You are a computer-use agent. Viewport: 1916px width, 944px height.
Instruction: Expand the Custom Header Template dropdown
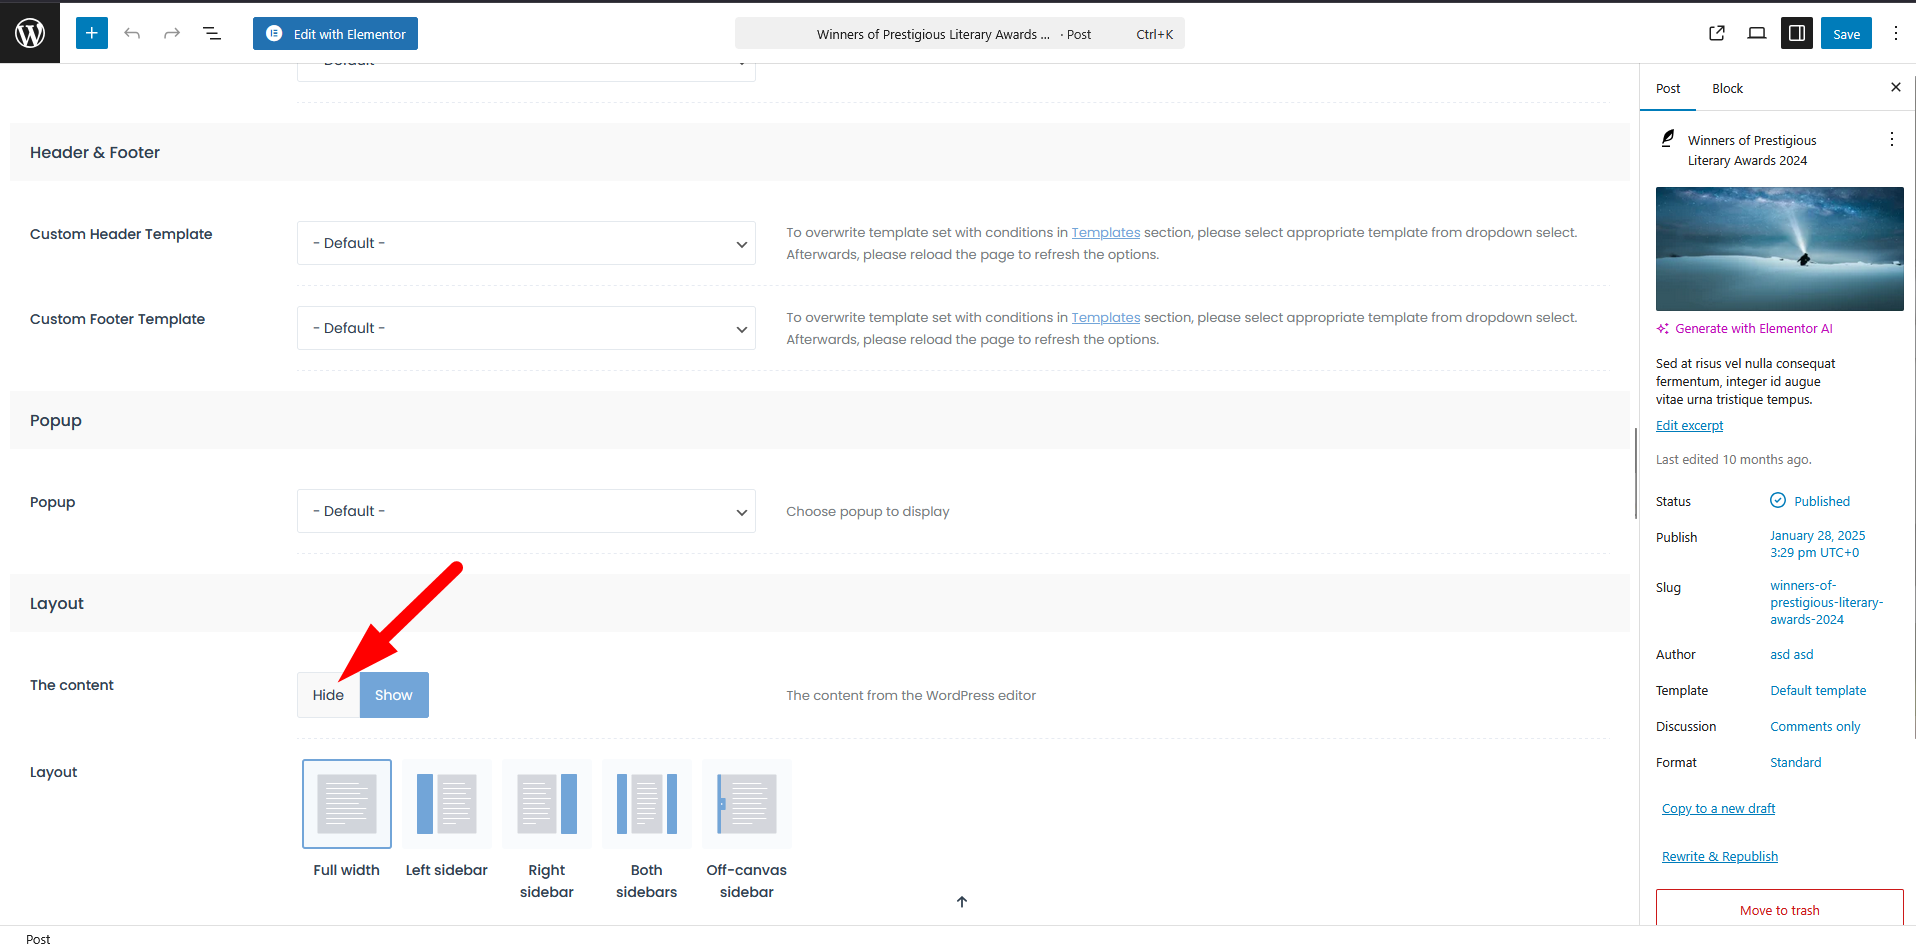tap(526, 243)
